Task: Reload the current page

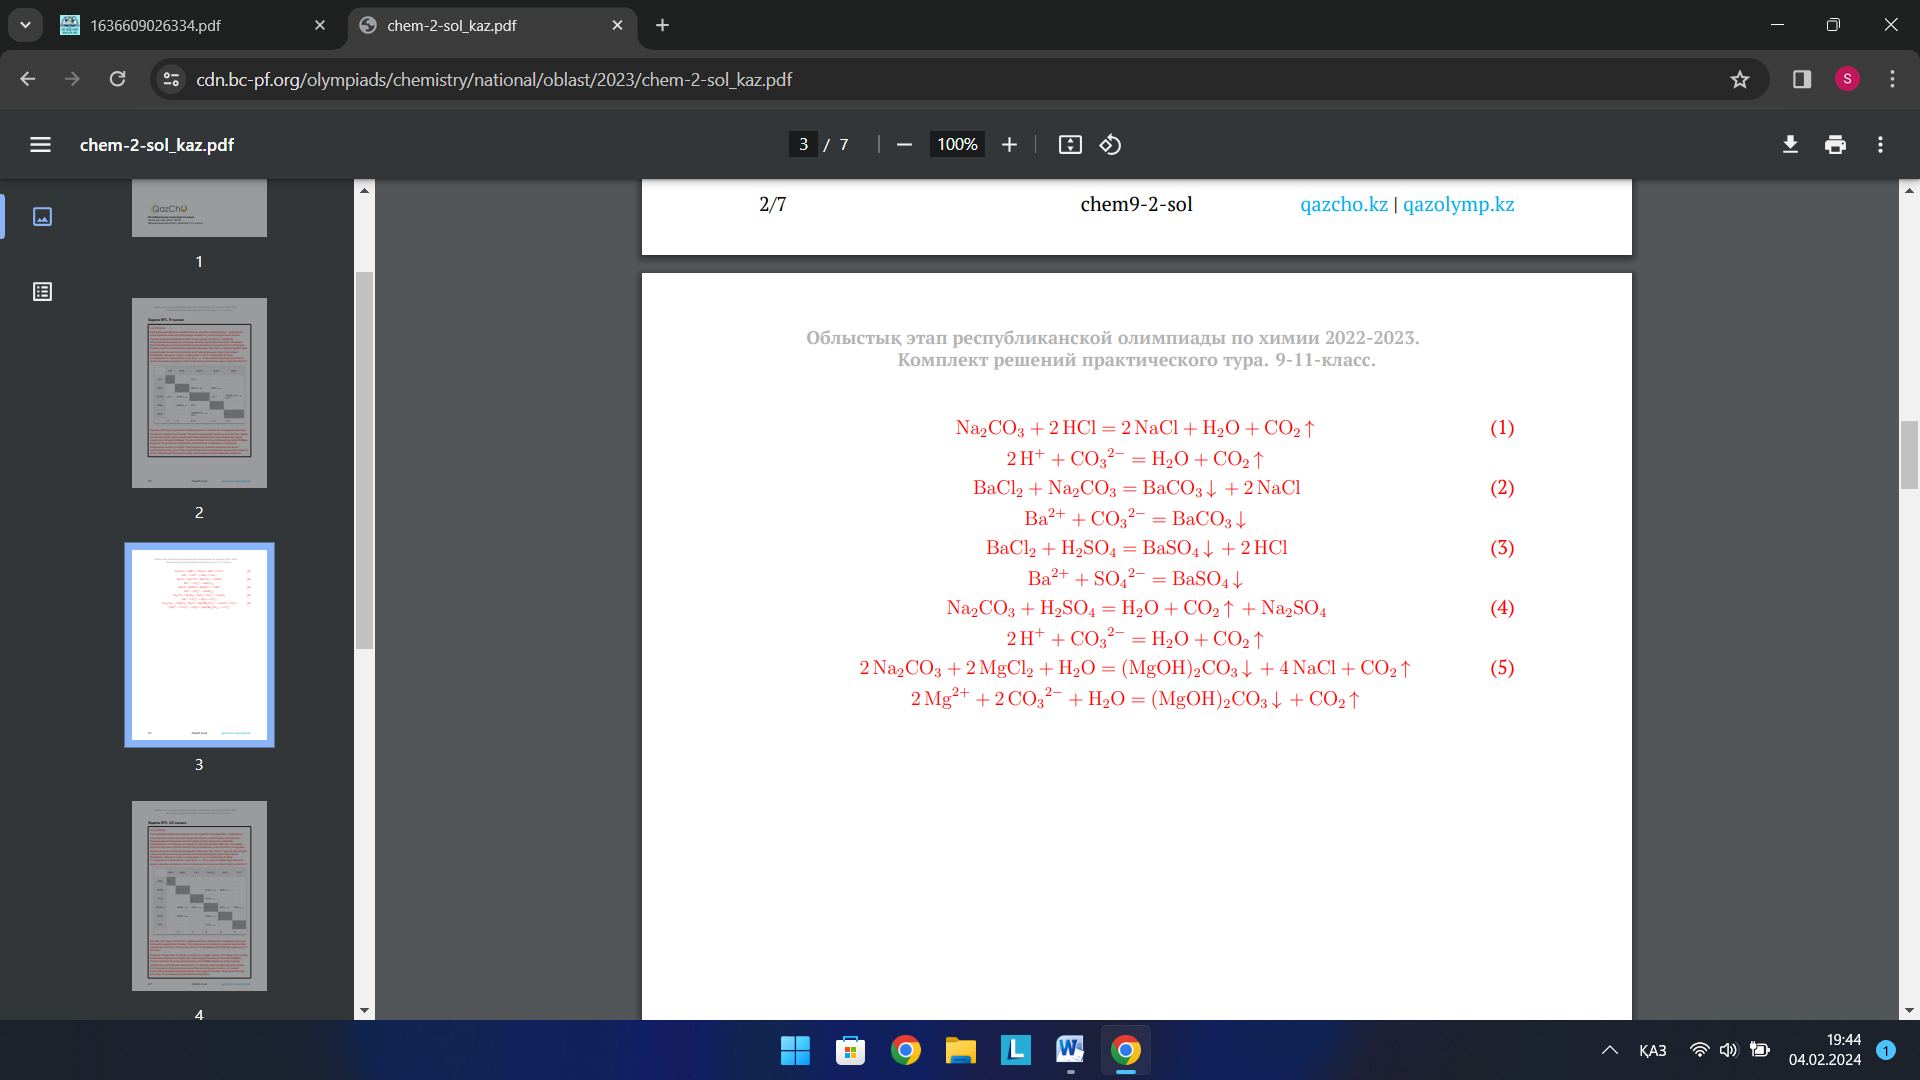Action: [117, 79]
